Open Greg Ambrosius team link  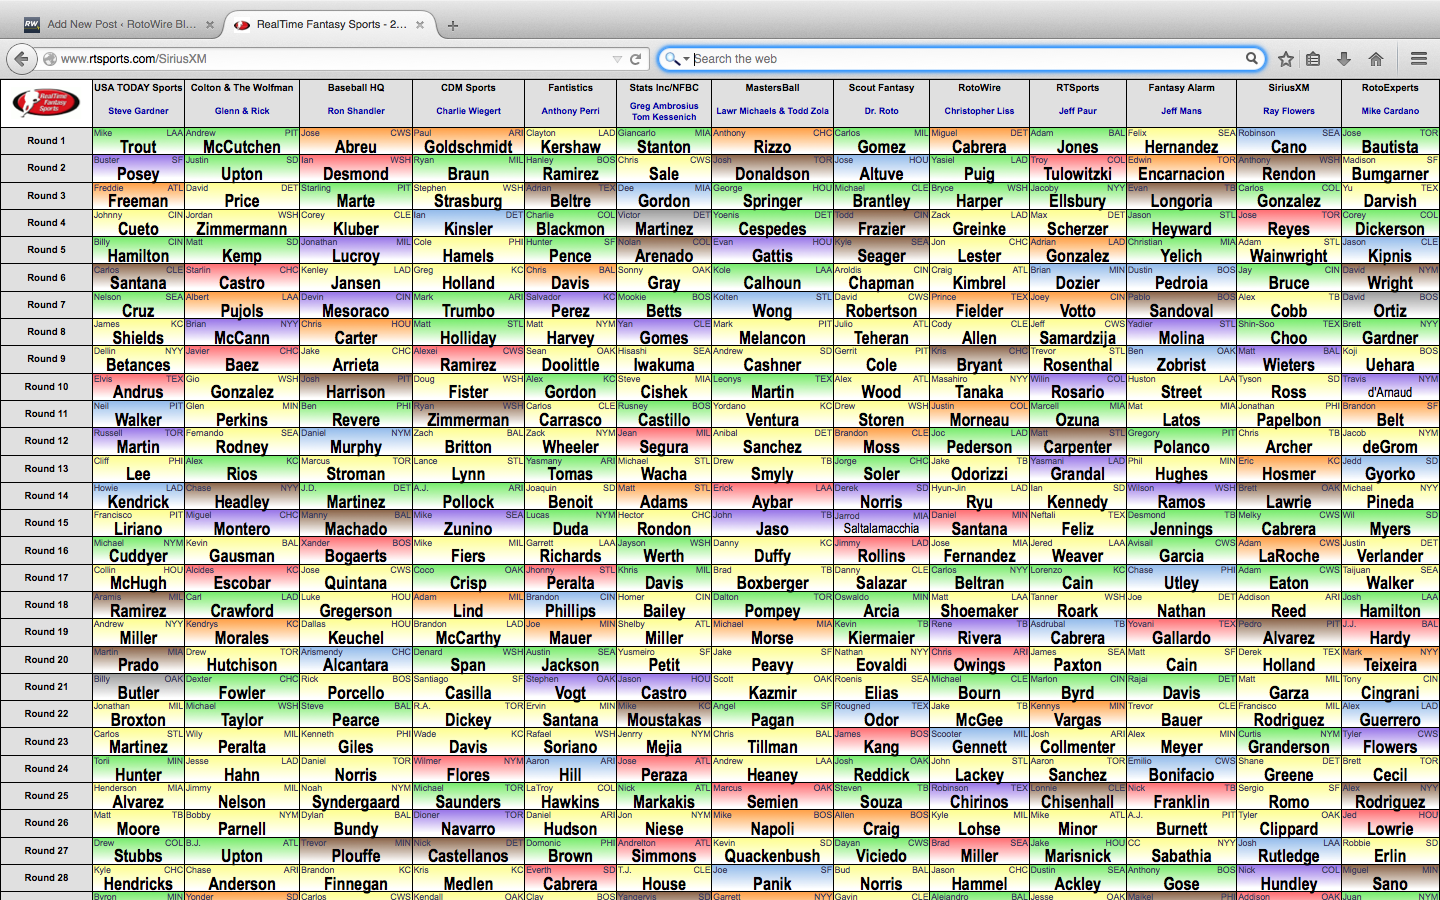[664, 106]
